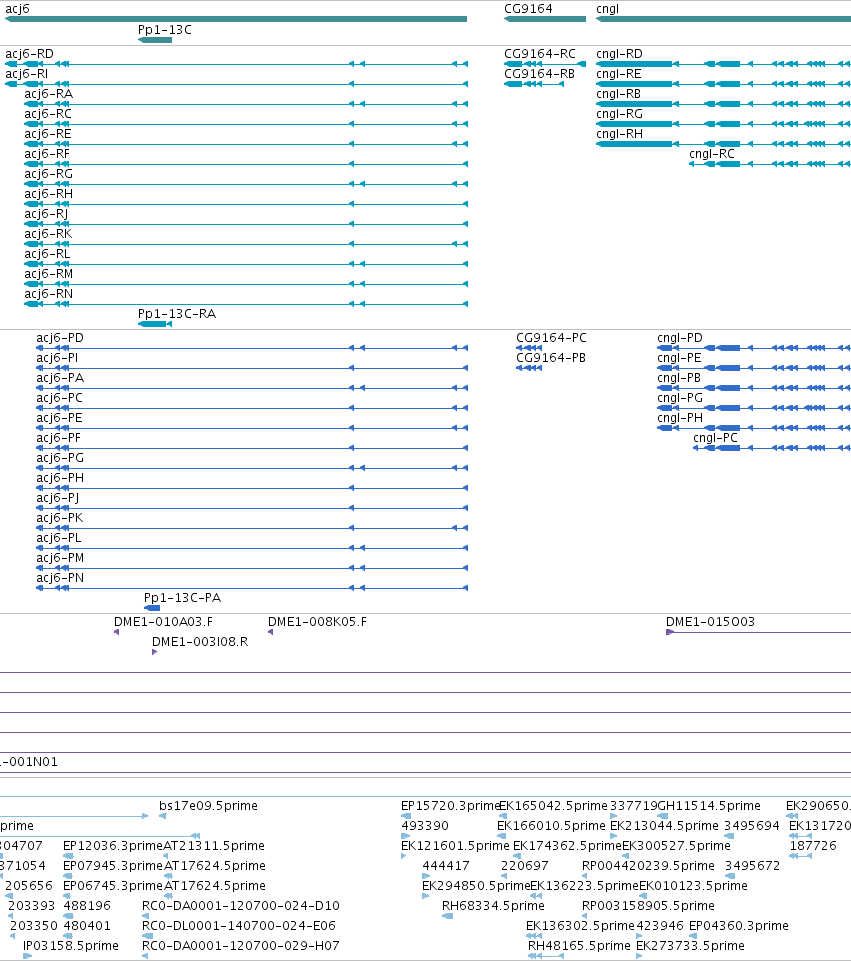Click the IP03158.5prime EST label

coord(71,946)
